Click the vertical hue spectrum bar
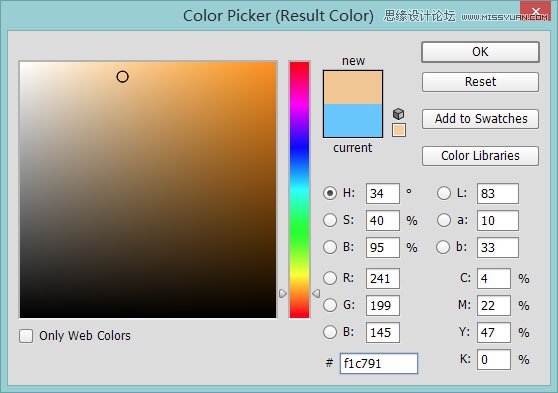558x393 pixels. pos(299,190)
